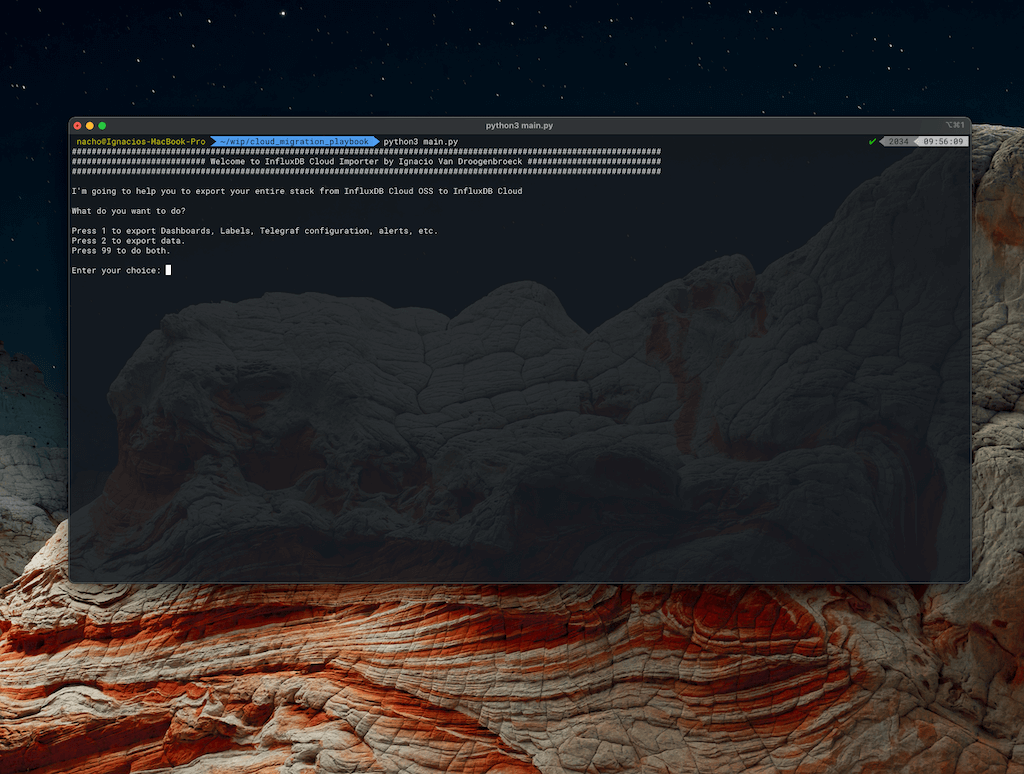The height and width of the screenshot is (774, 1024).
Task: Click the 'Press 2 to export data.' line
Action: tap(129, 241)
